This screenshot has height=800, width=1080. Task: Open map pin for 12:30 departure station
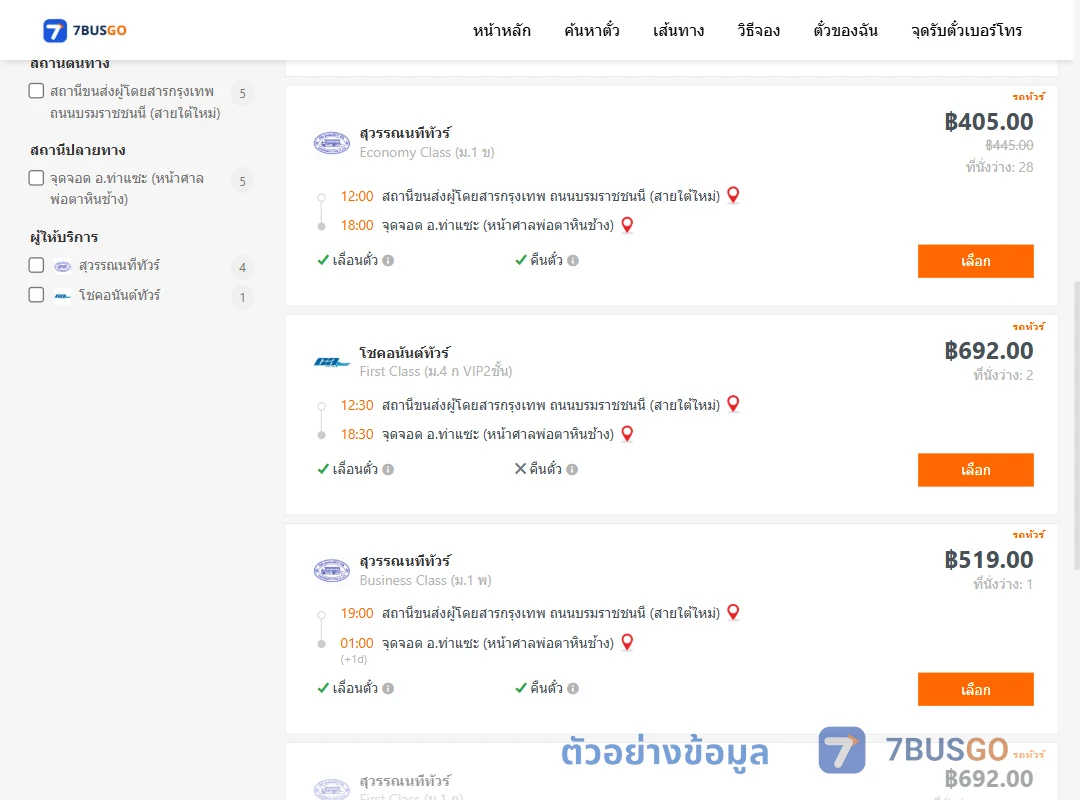(734, 404)
